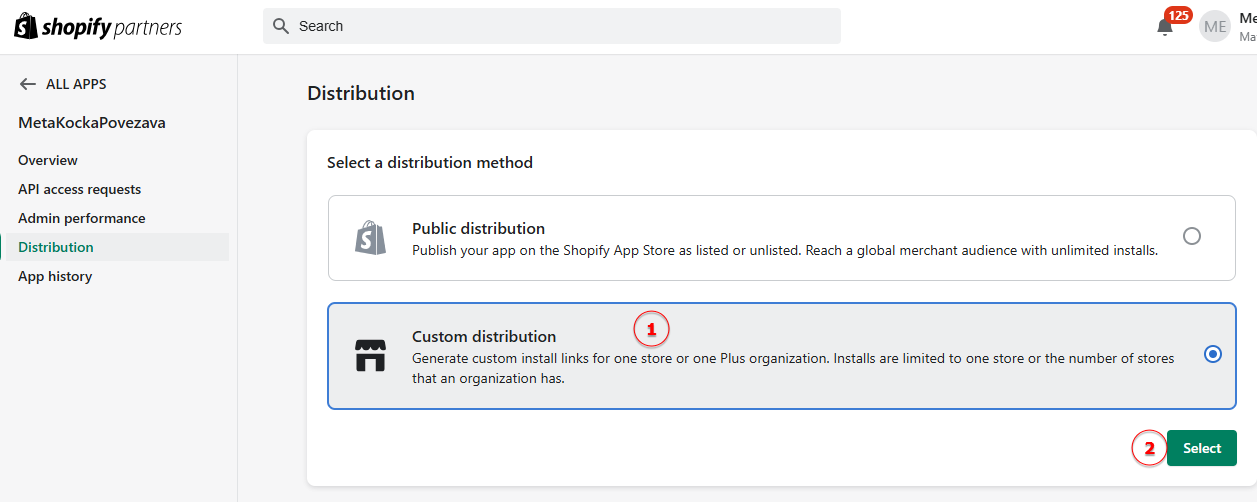1257x502 pixels.
Task: Click the MetaKockaPovezava app name
Action: pyautogui.click(x=92, y=123)
